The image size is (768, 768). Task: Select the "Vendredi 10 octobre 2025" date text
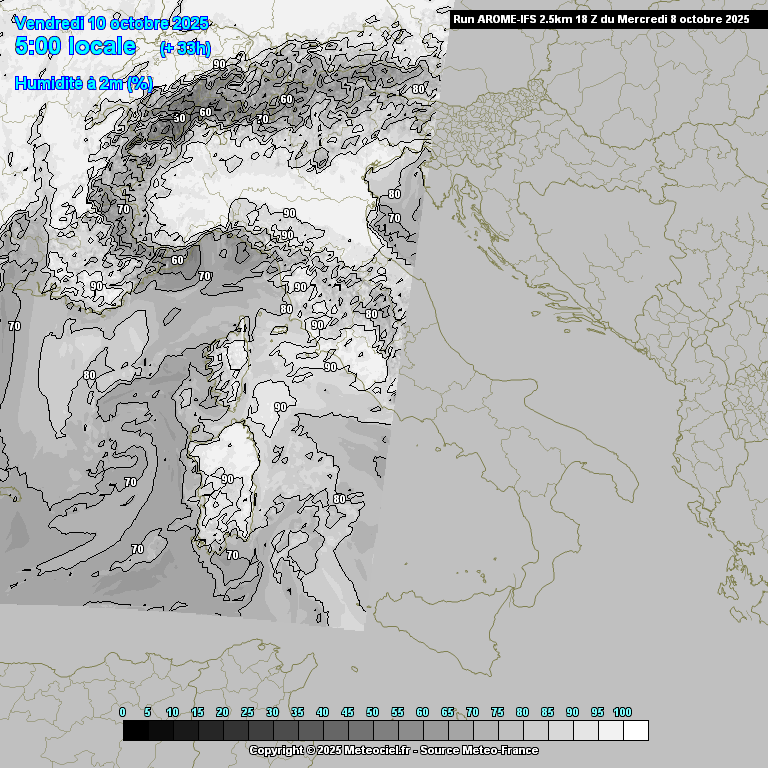111,23
